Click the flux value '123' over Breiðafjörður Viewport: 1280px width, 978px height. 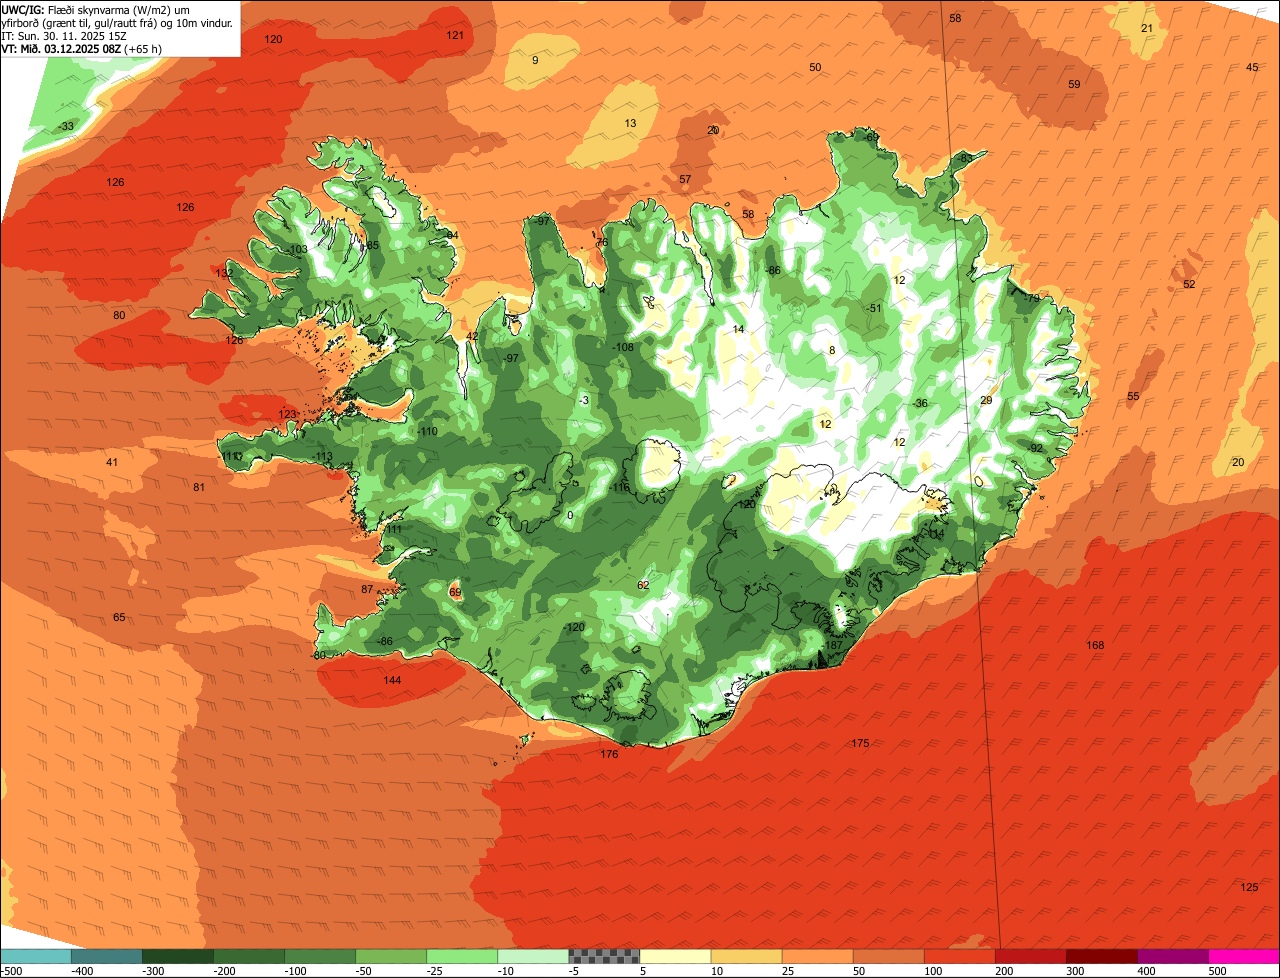tap(287, 414)
